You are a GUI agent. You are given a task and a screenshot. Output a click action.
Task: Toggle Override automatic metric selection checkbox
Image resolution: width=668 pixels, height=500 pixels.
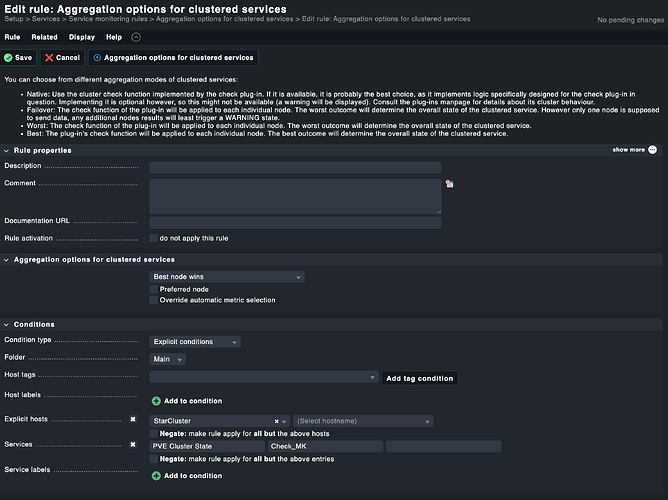(153, 300)
